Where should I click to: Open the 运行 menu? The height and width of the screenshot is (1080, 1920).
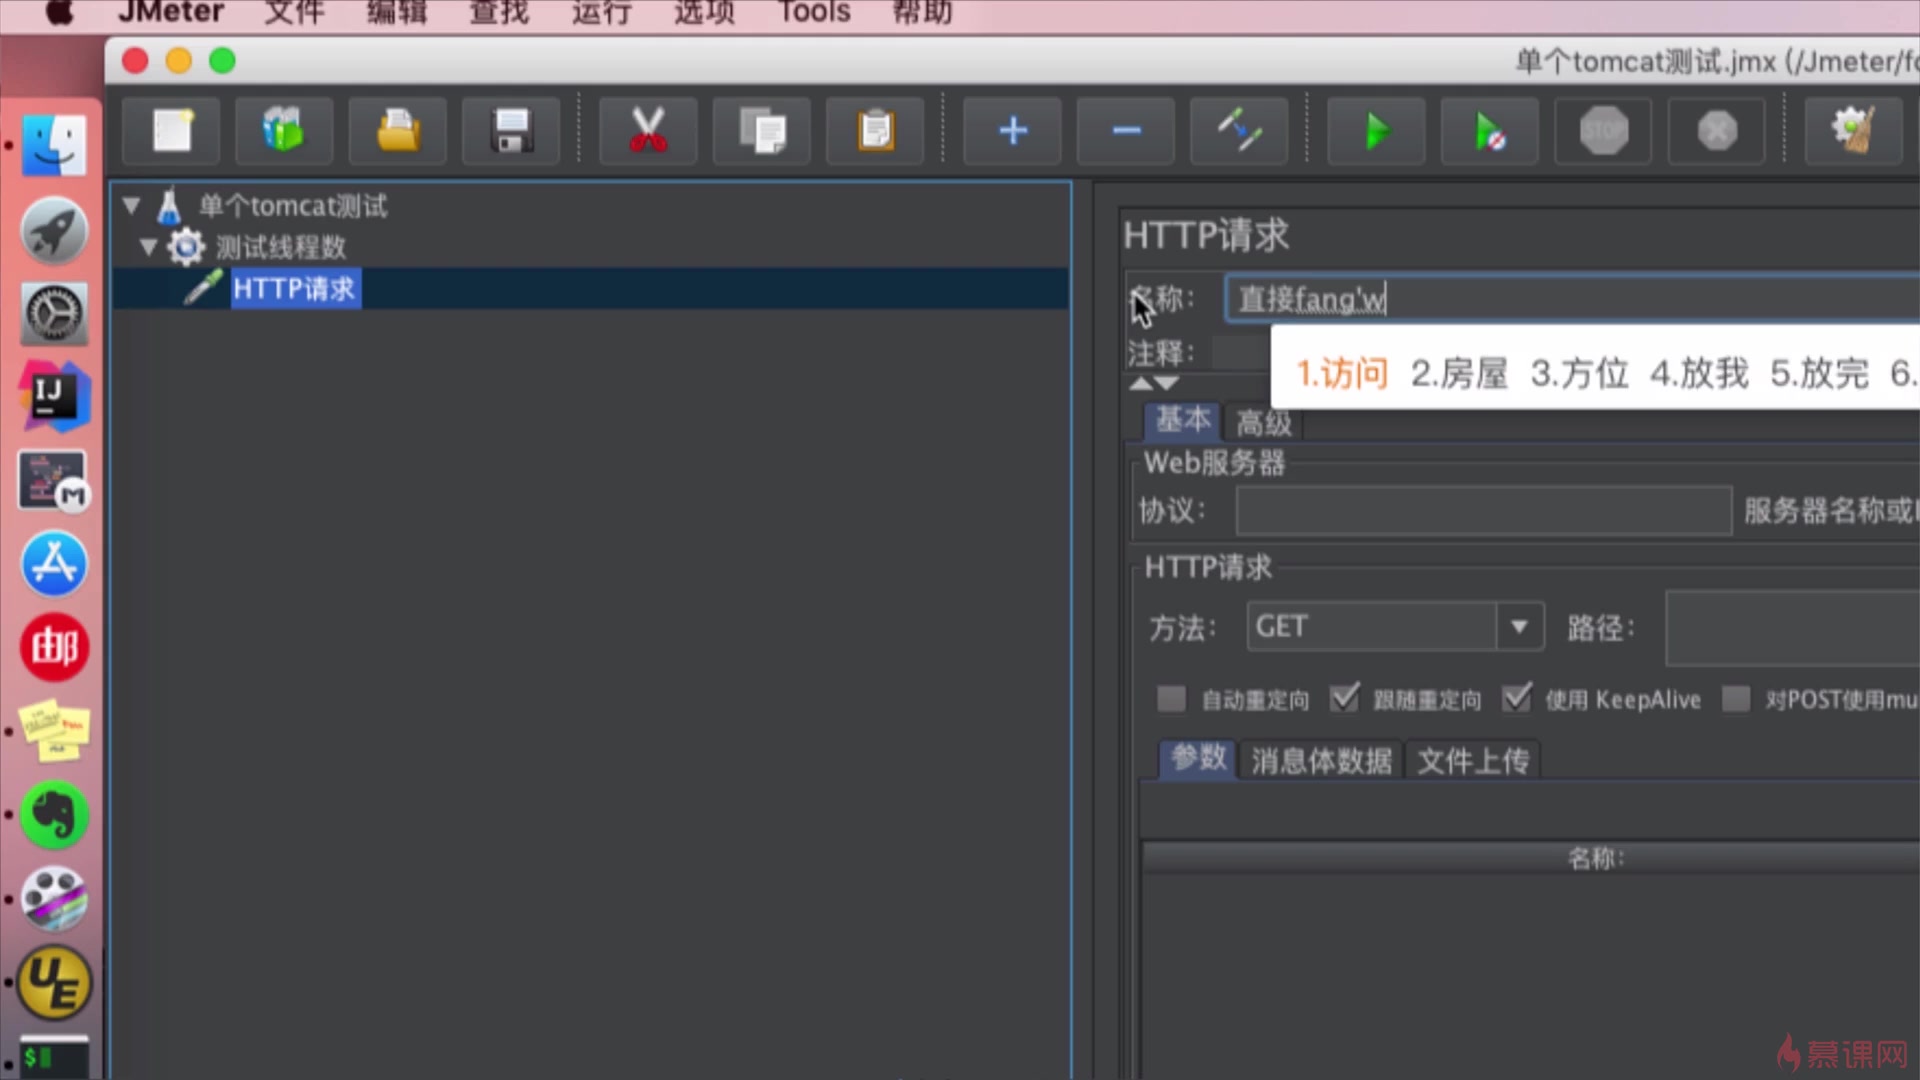[601, 13]
